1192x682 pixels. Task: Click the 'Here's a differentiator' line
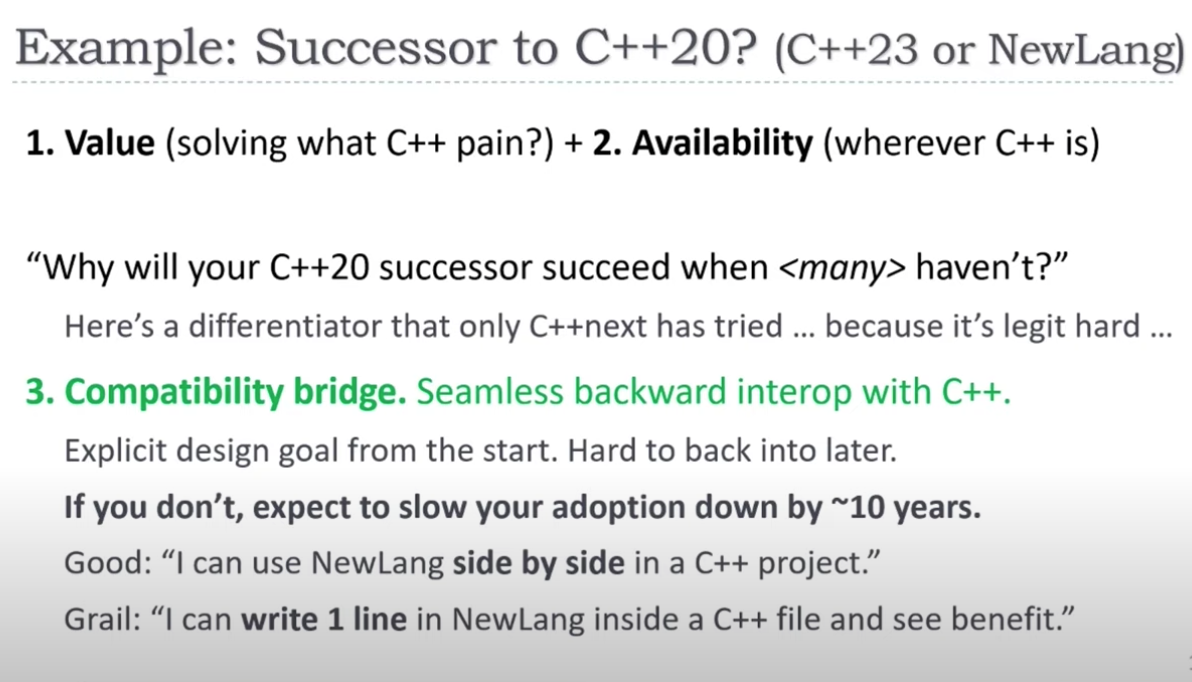coord(618,326)
